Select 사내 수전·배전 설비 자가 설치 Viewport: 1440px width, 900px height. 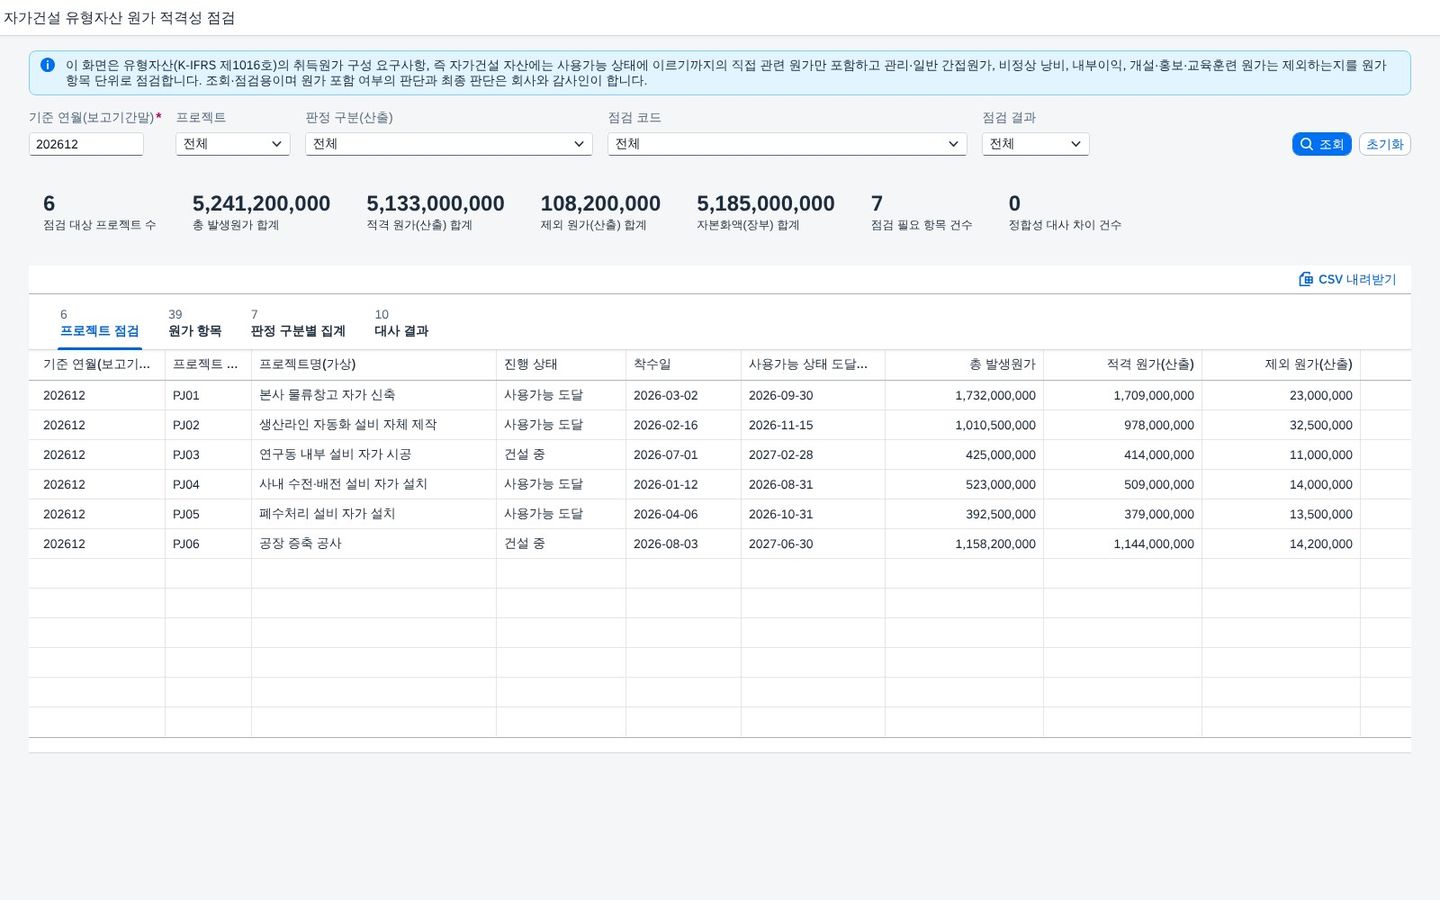tap(343, 485)
